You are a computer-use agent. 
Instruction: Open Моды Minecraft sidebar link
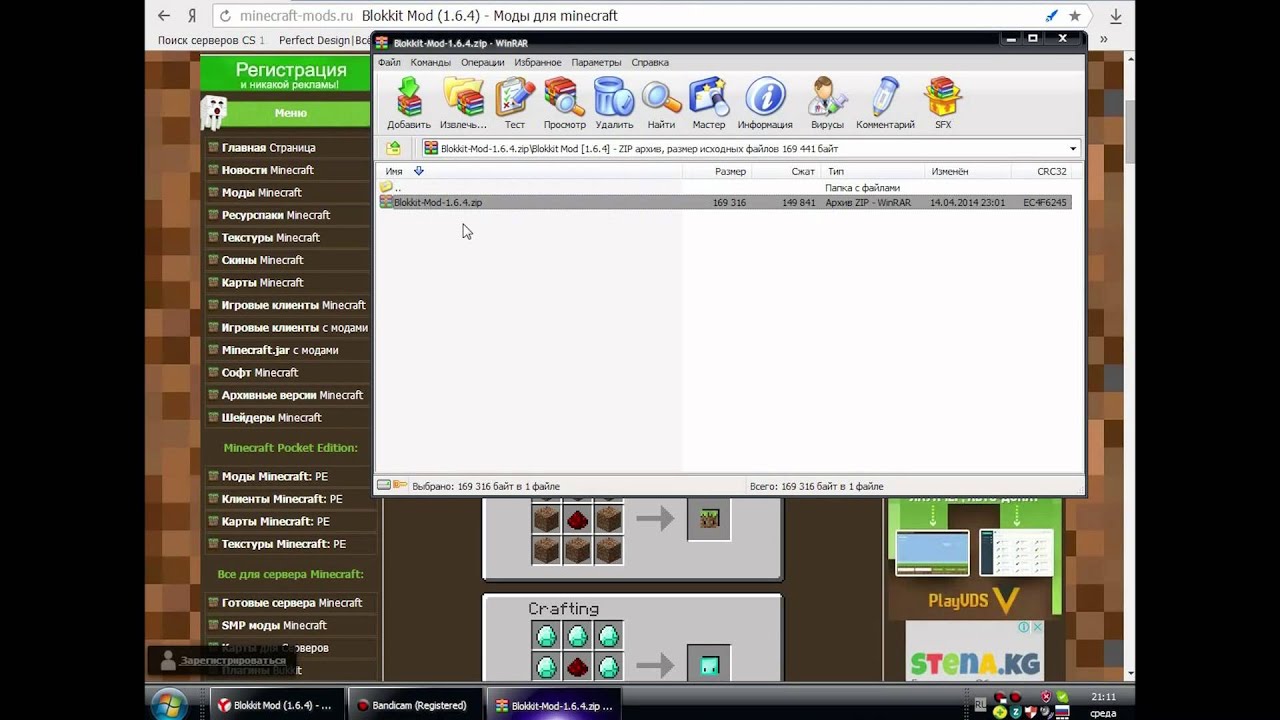point(261,192)
